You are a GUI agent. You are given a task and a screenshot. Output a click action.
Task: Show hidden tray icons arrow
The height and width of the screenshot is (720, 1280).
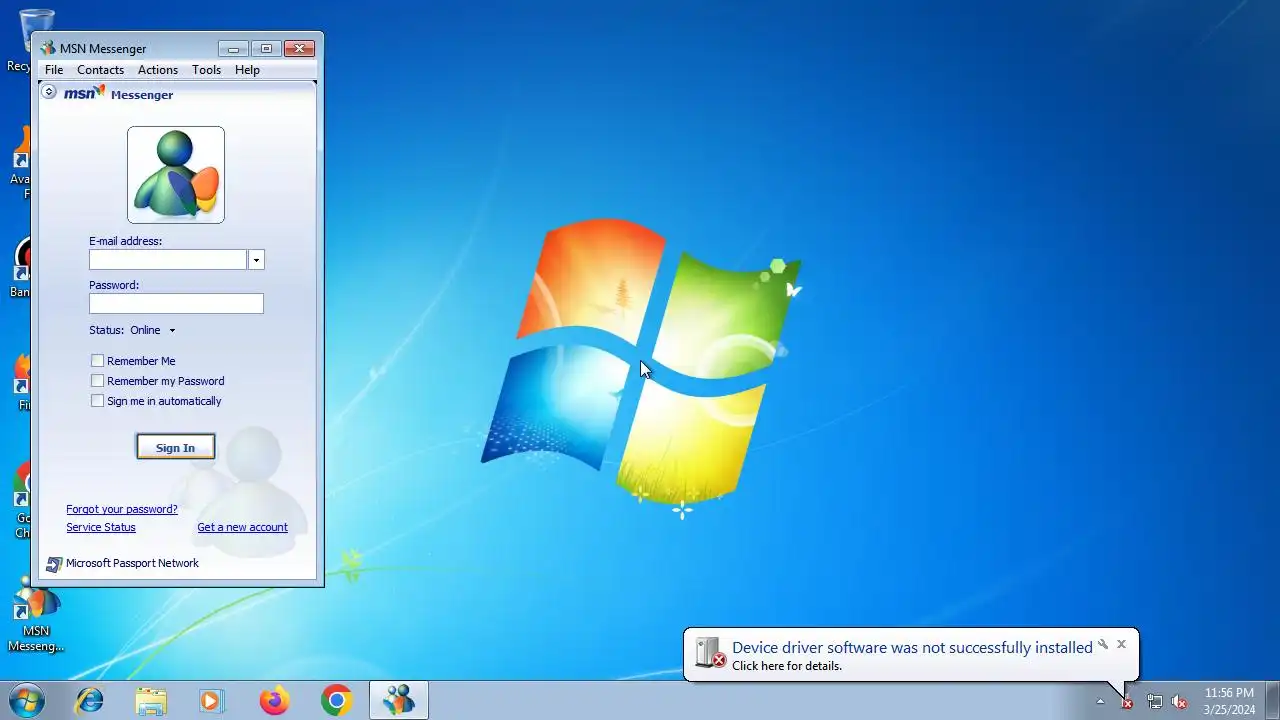pyautogui.click(x=1100, y=701)
